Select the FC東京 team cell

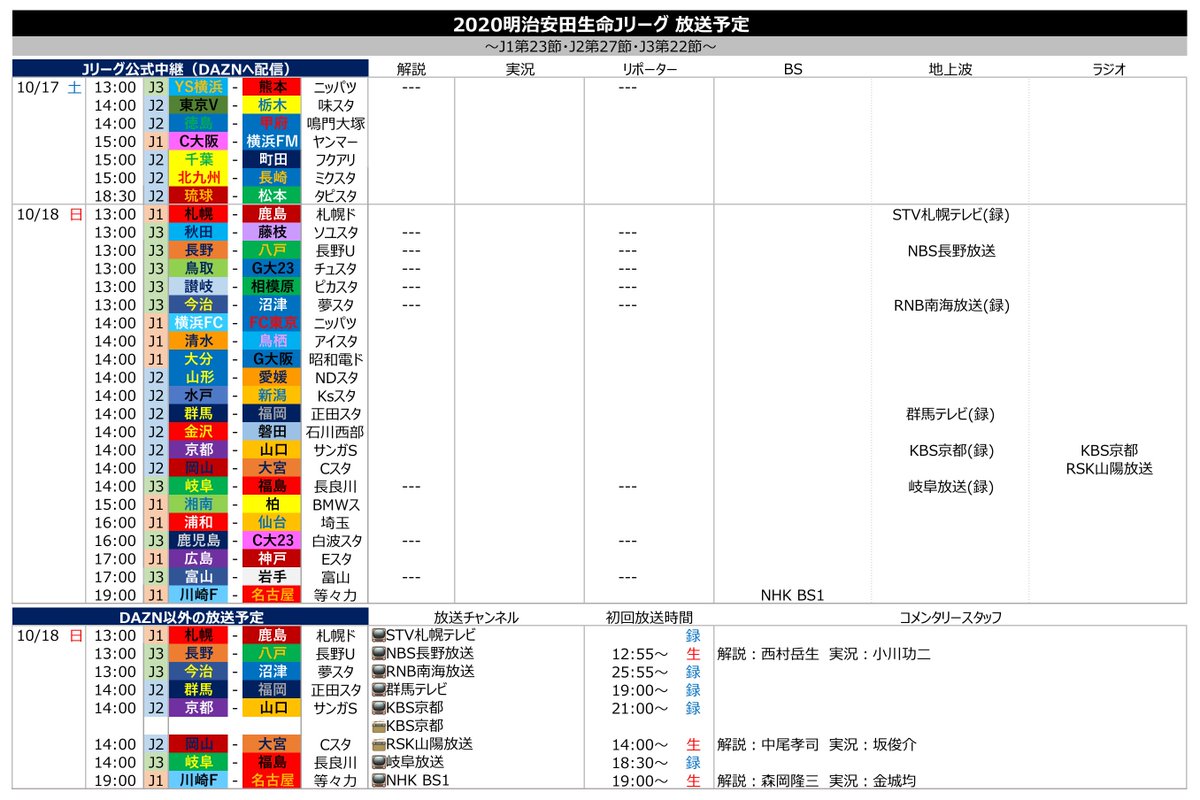pos(272,323)
